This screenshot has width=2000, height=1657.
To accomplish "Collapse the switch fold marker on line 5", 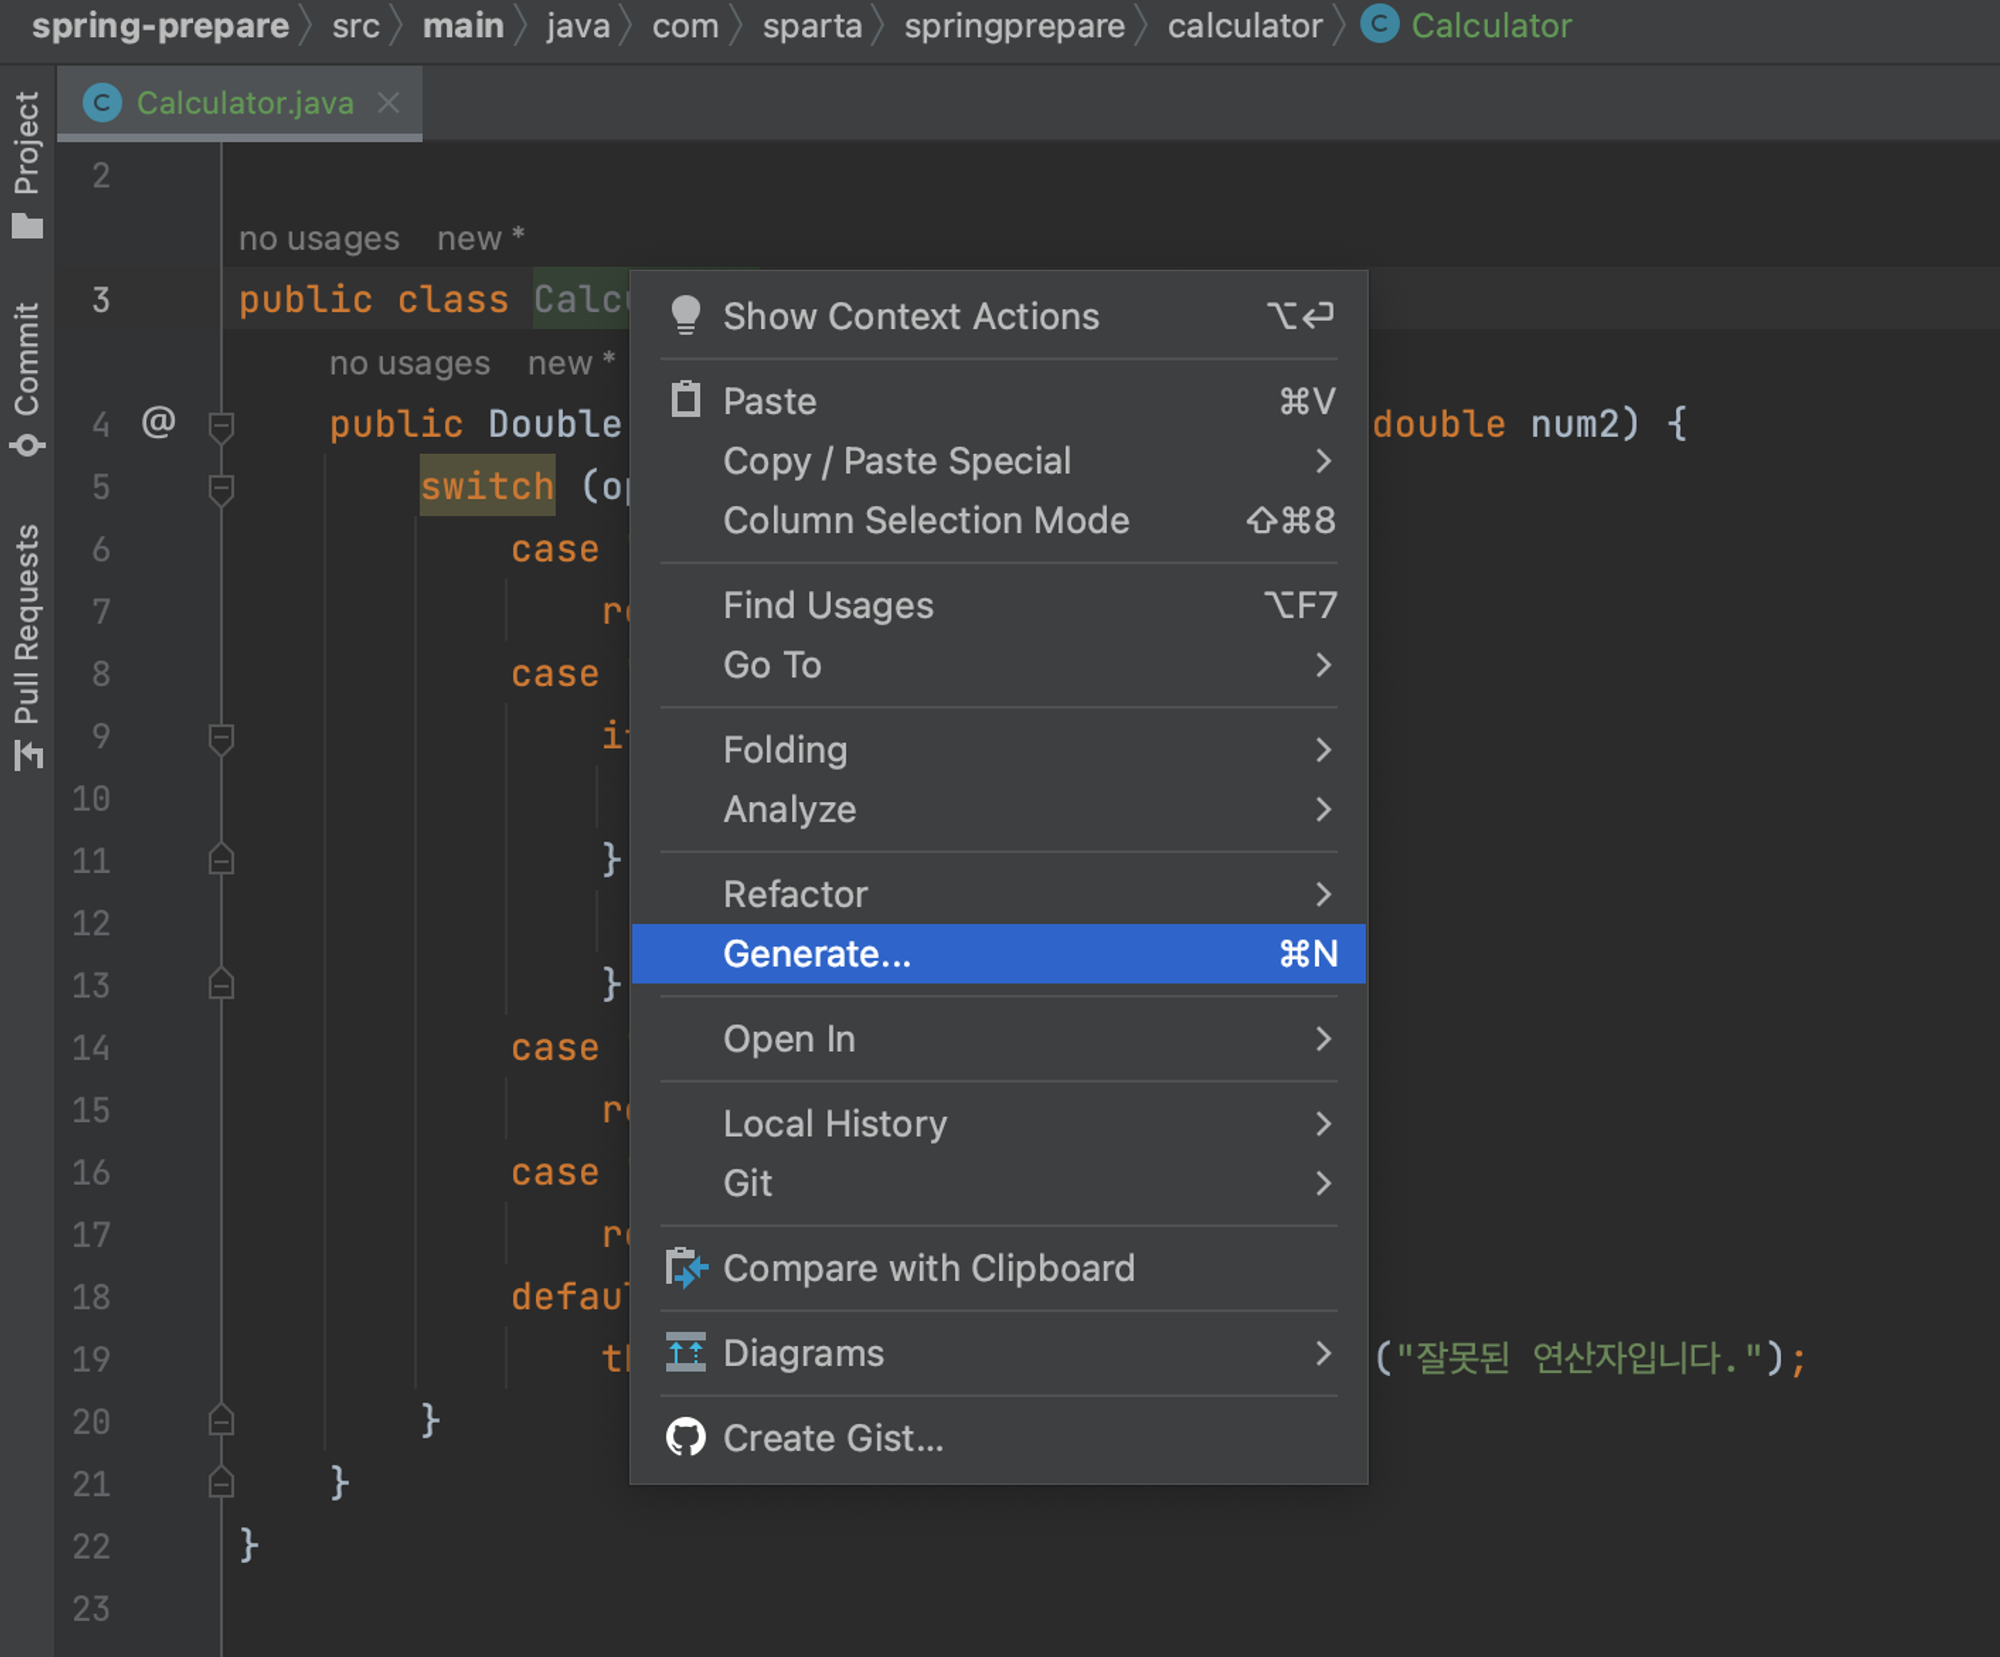I will click(x=221, y=489).
